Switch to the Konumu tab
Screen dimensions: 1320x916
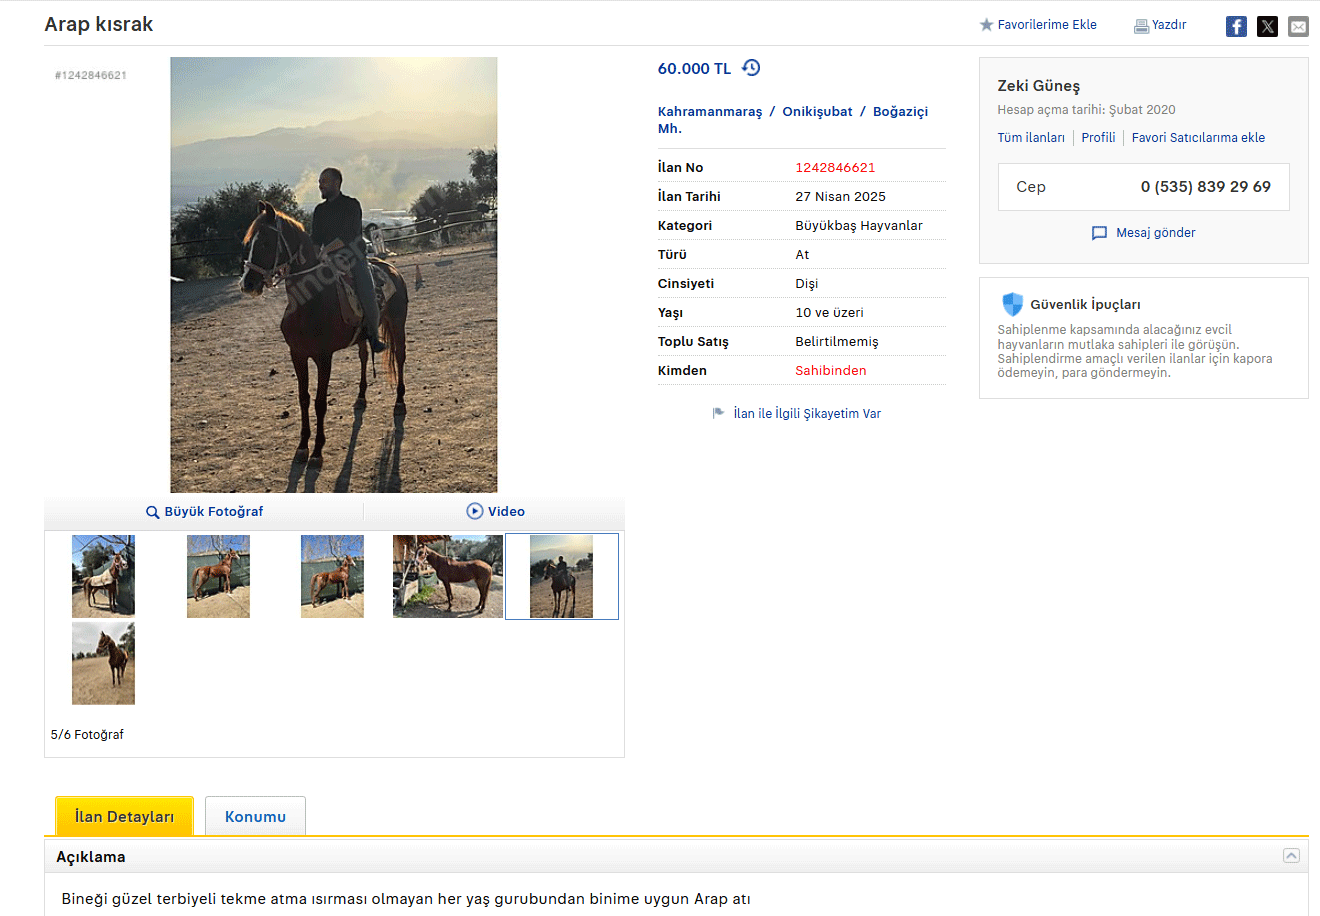pyautogui.click(x=255, y=816)
